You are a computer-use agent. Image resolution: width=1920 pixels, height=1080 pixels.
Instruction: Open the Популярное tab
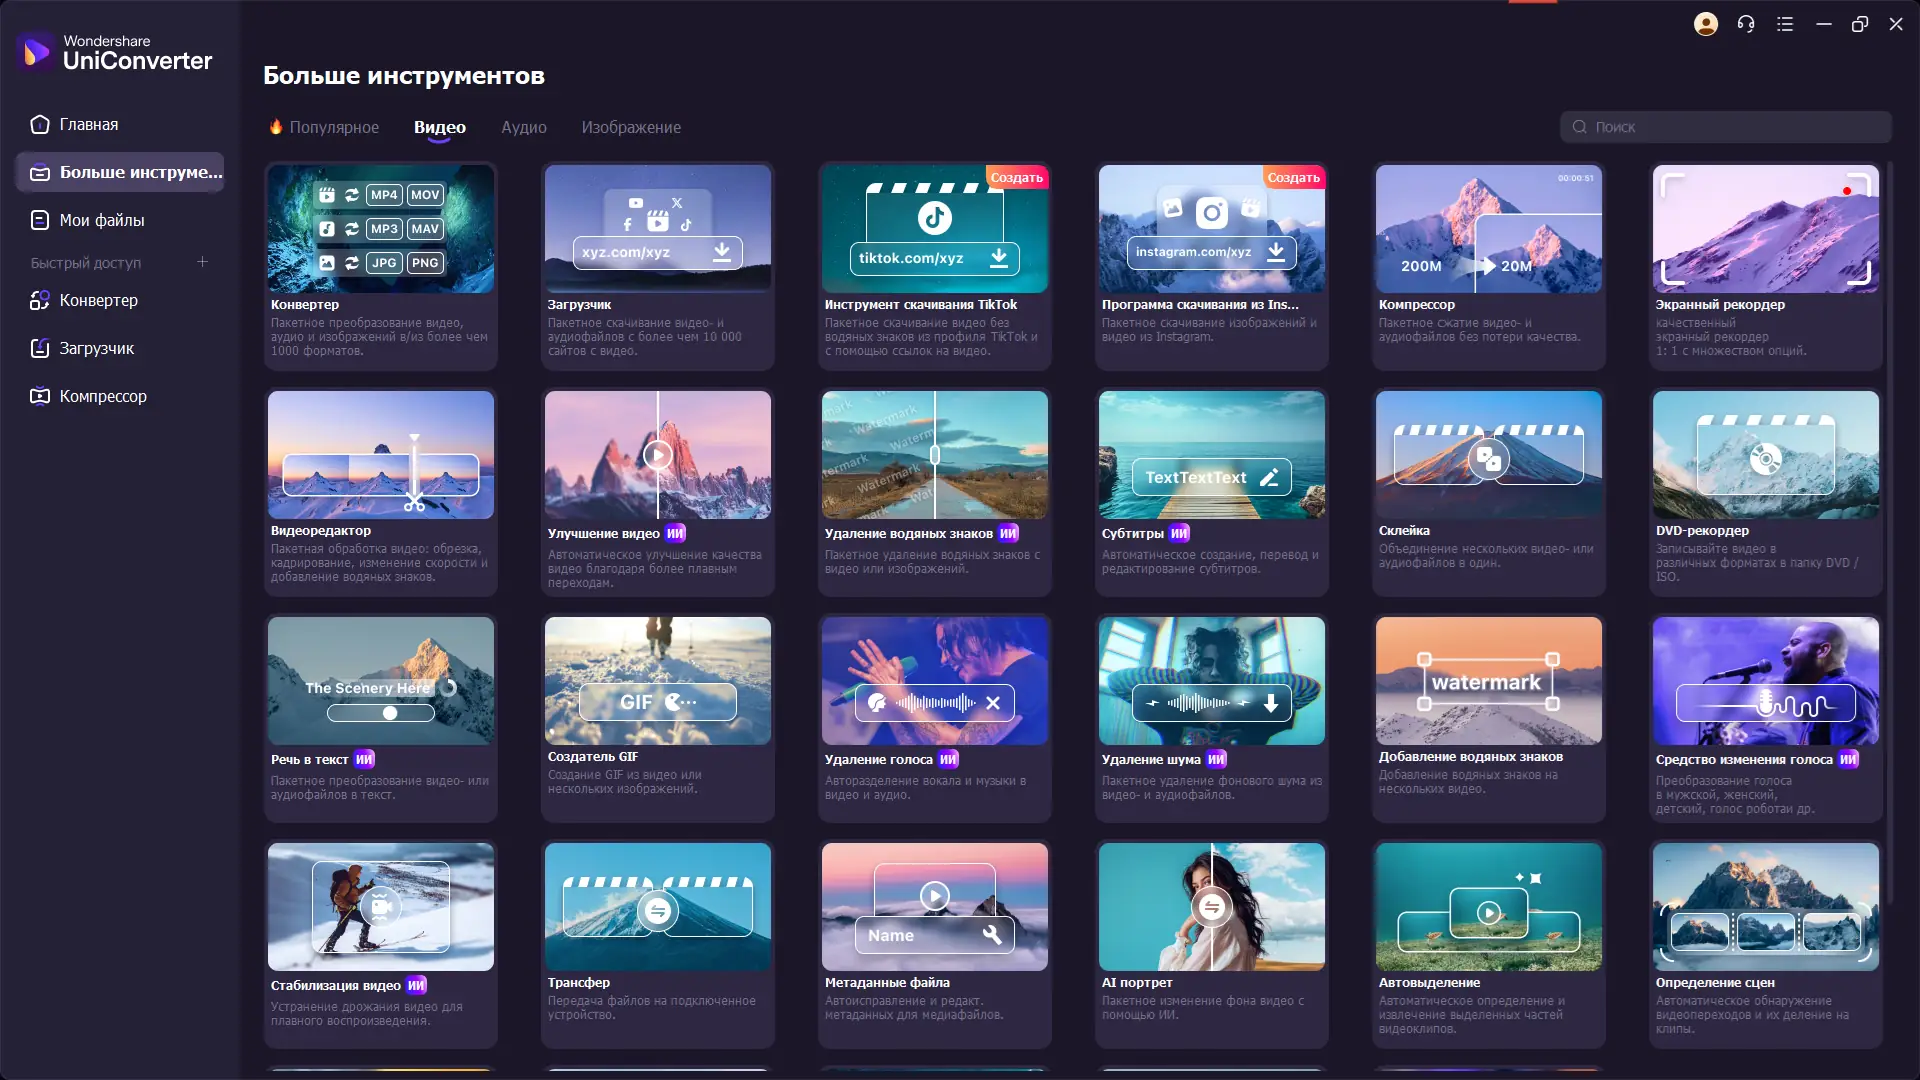[x=333, y=127]
